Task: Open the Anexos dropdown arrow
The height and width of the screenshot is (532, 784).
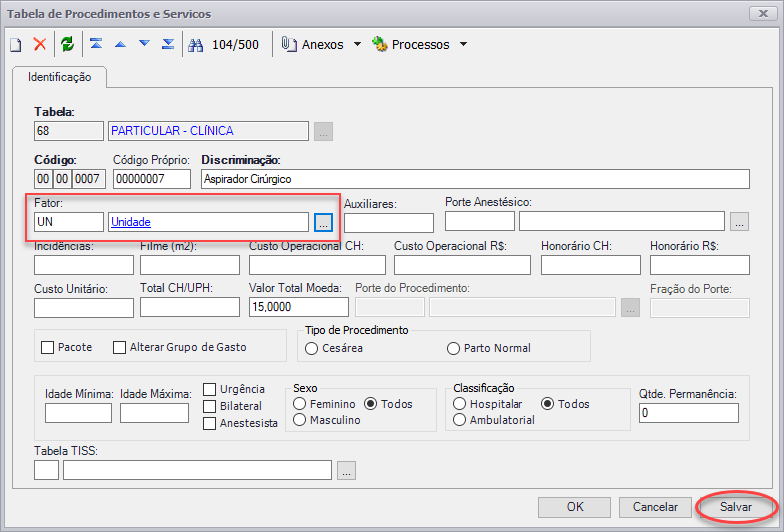Action: tap(358, 44)
